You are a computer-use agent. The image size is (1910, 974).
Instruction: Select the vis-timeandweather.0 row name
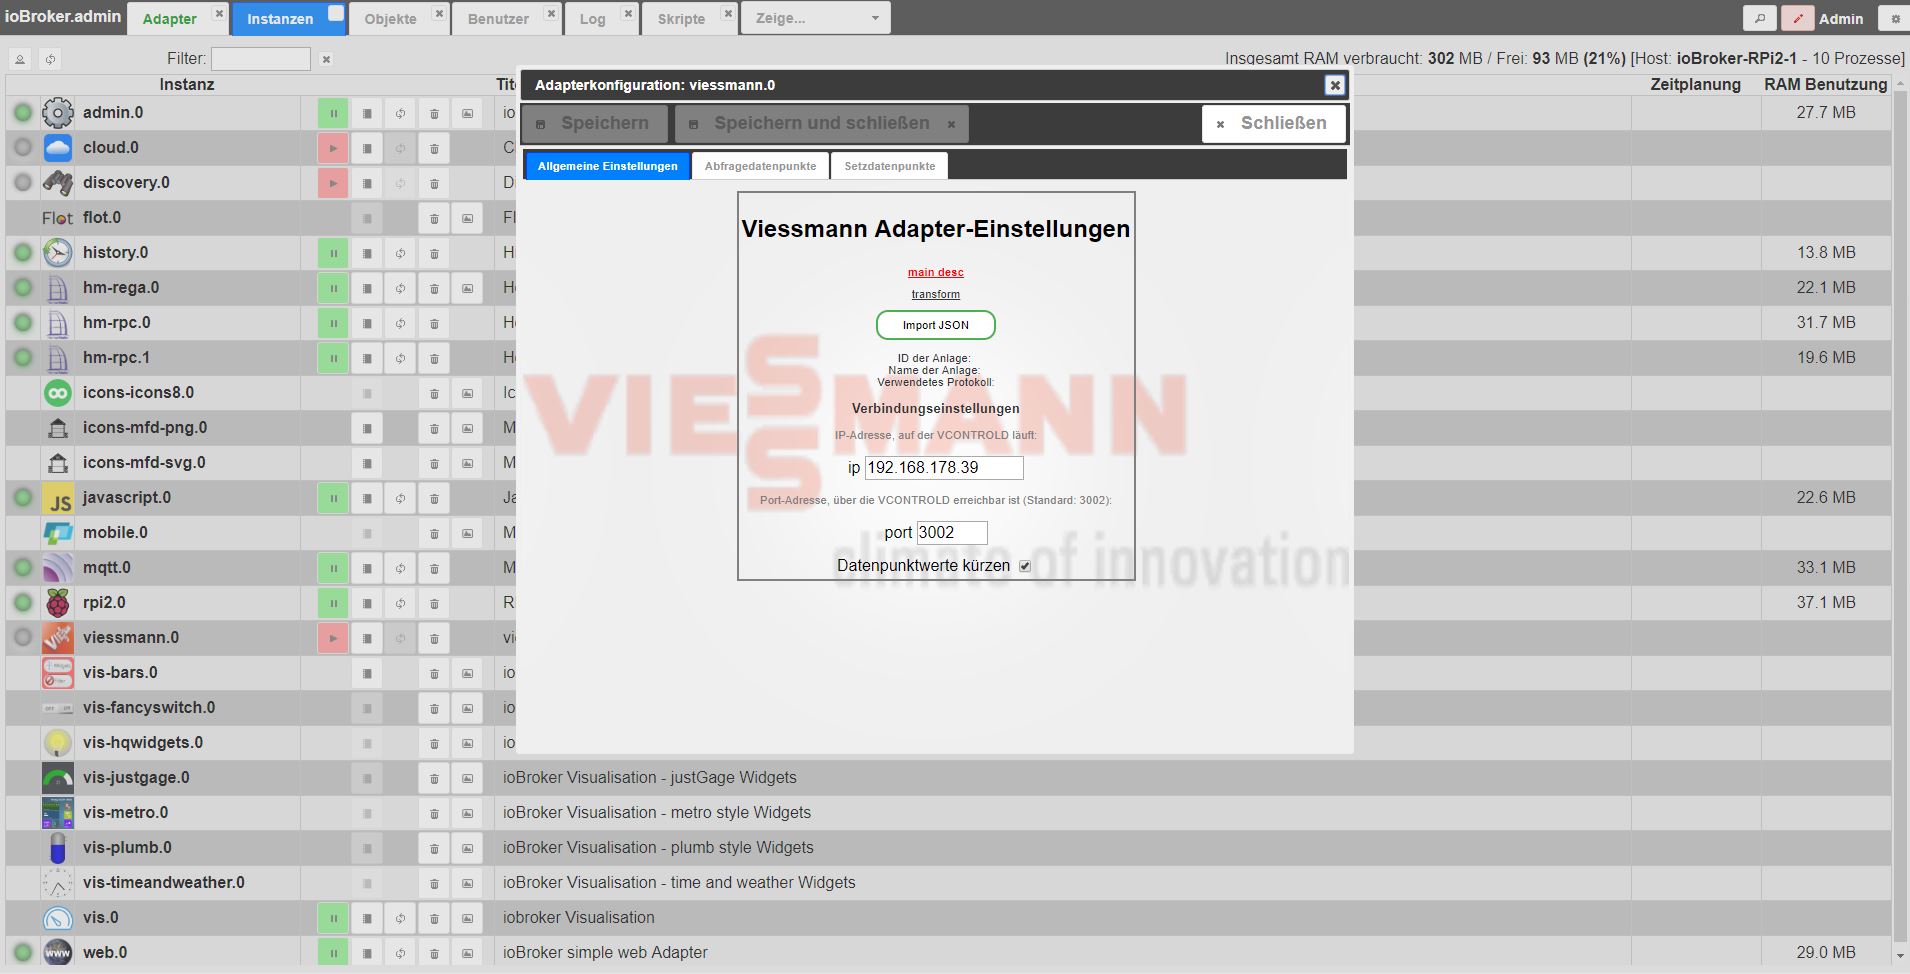point(164,883)
